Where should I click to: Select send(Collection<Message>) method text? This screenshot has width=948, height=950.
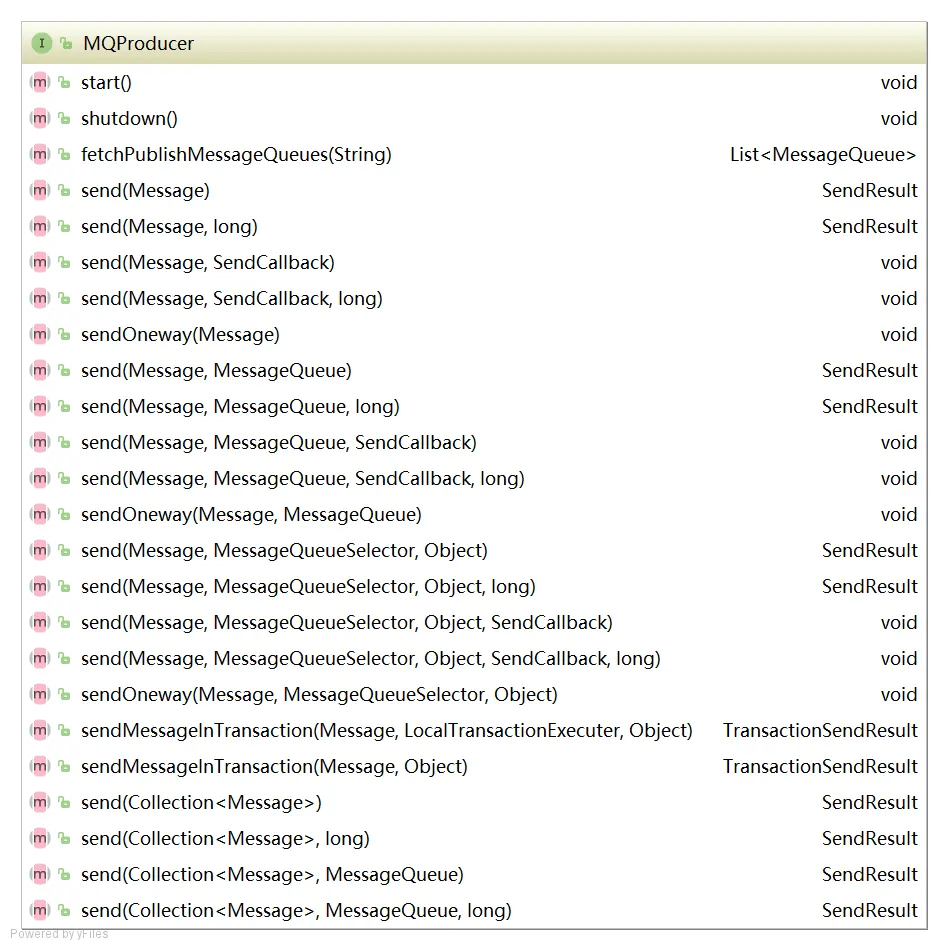(x=201, y=802)
